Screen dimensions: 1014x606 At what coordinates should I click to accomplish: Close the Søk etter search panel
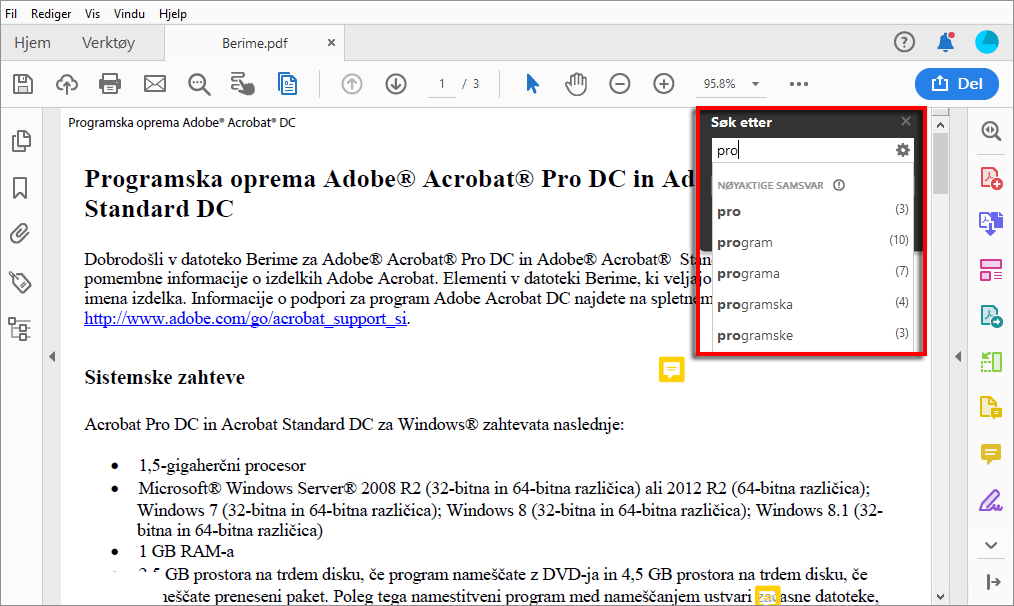point(906,121)
